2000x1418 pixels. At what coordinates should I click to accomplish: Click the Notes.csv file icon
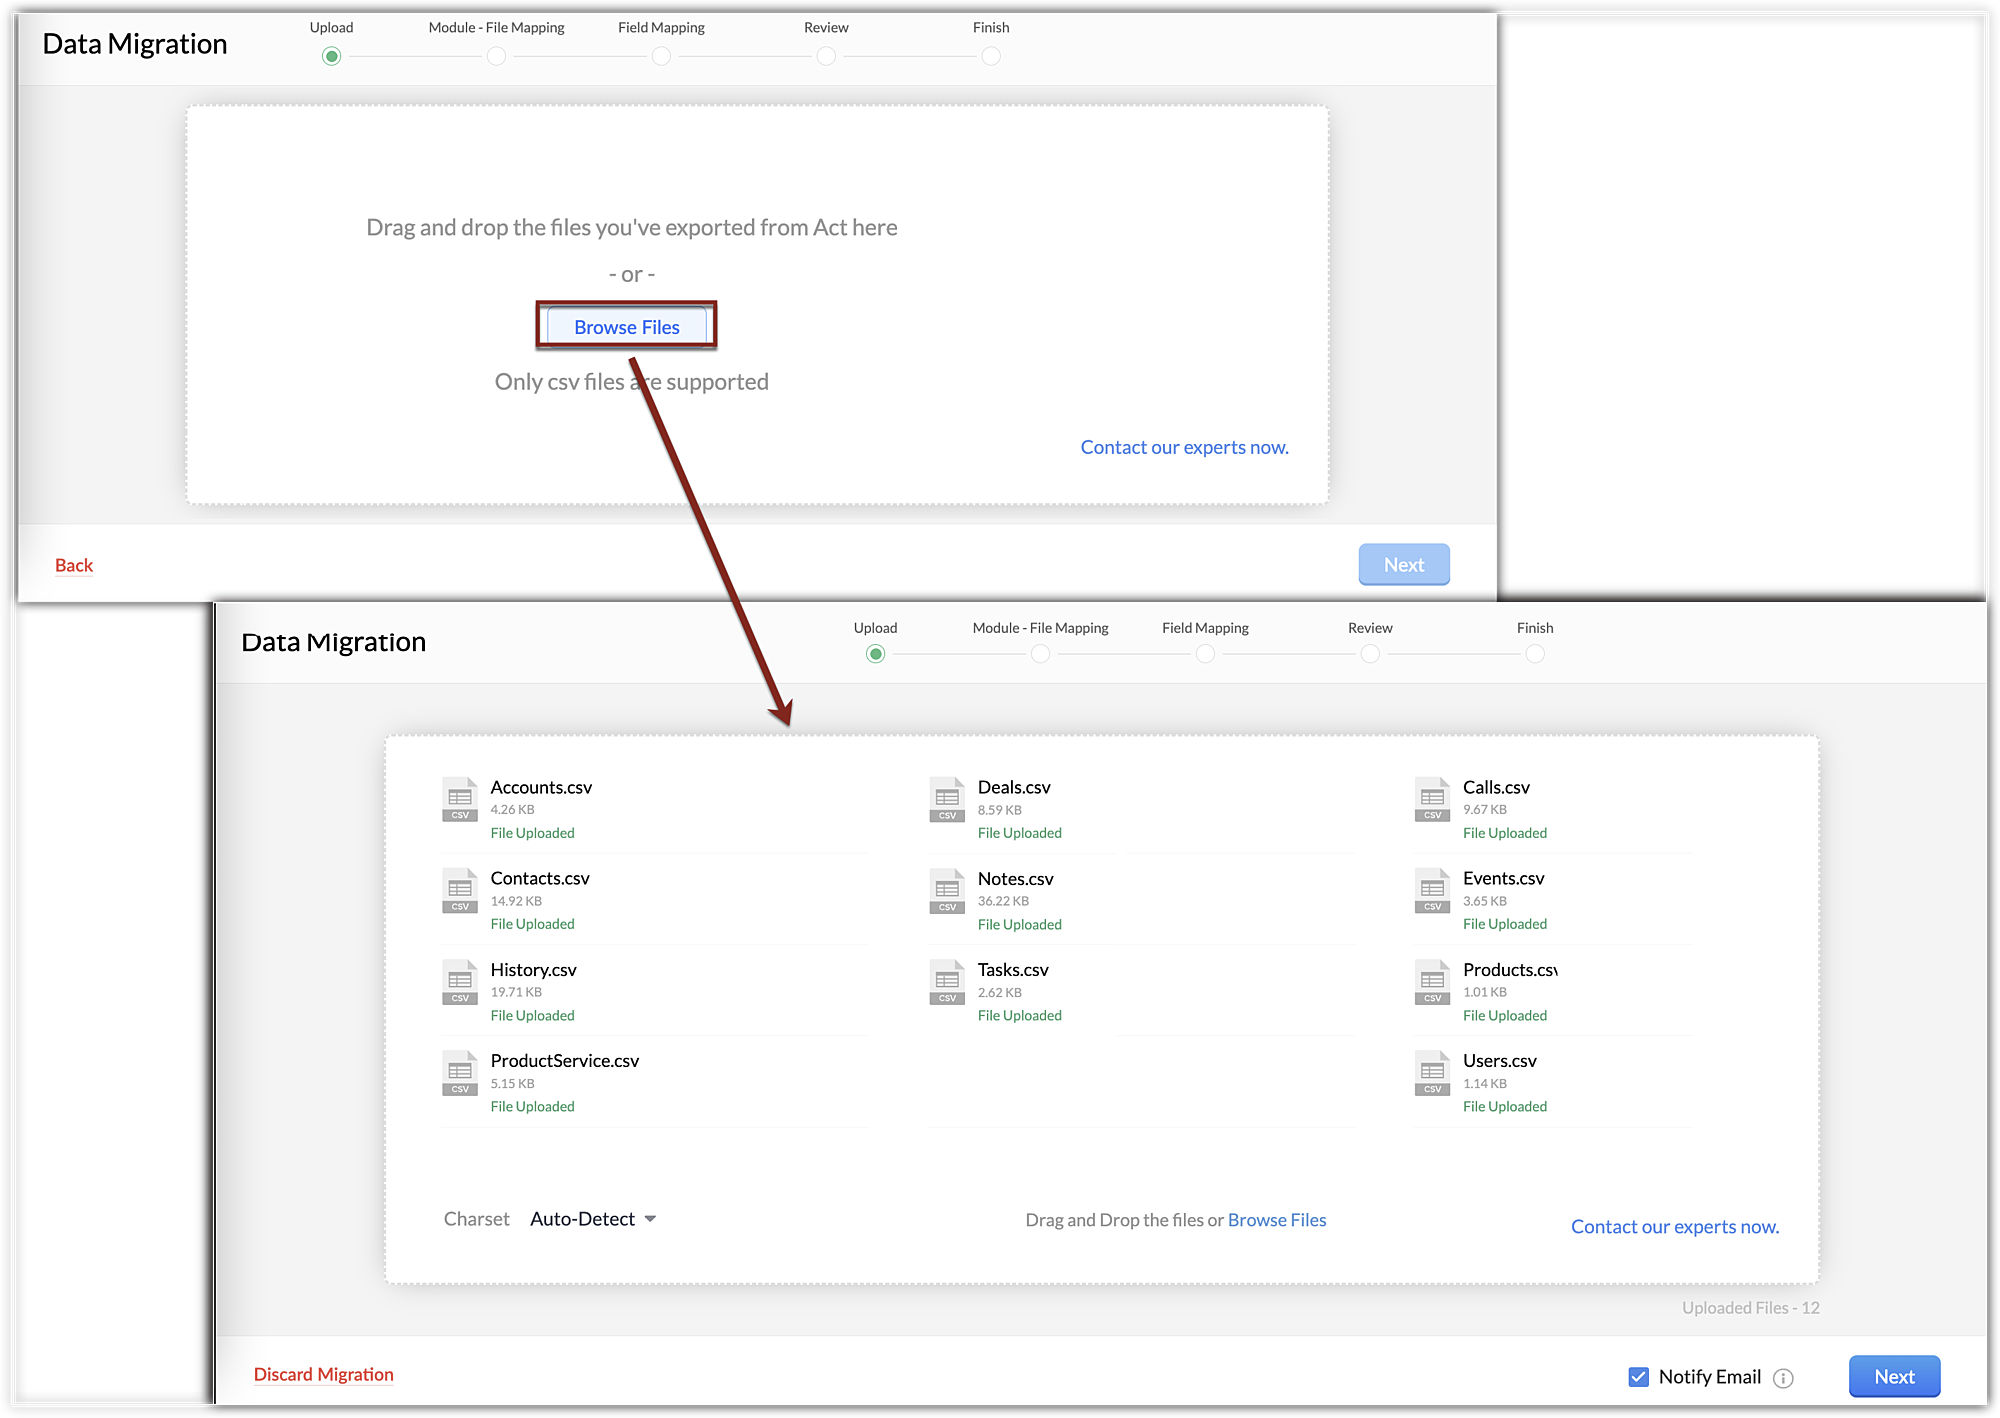coord(946,890)
